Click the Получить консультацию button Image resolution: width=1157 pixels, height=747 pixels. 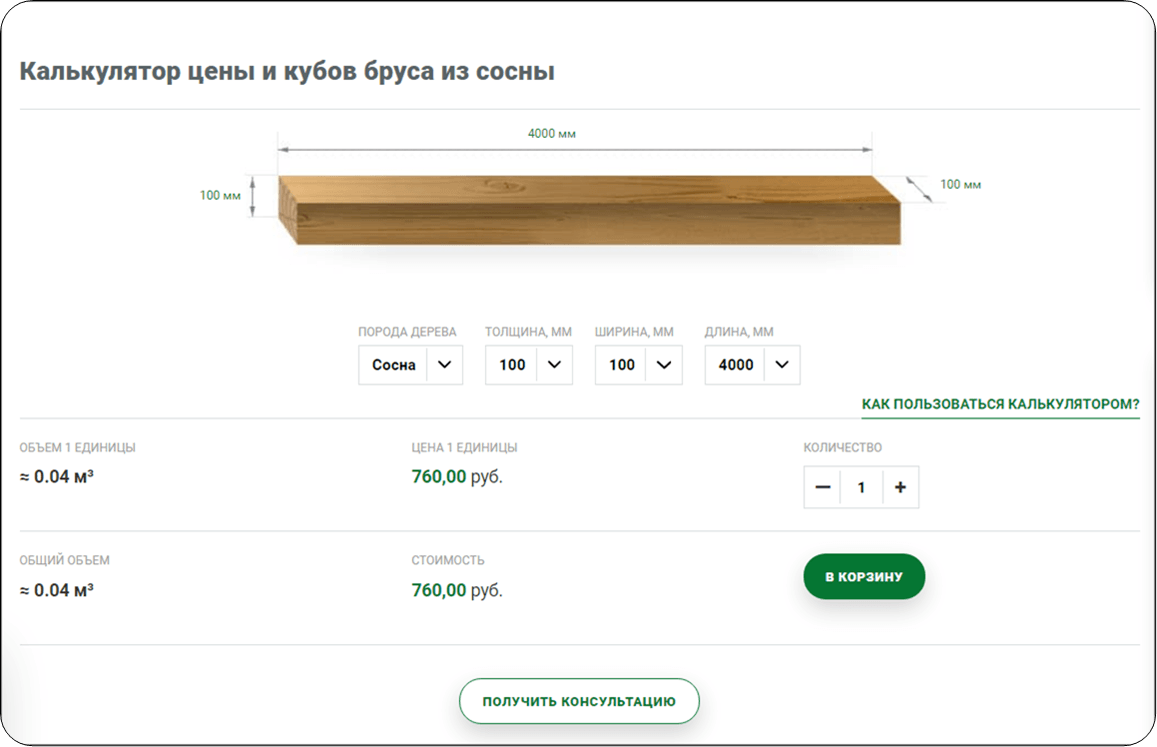click(579, 702)
